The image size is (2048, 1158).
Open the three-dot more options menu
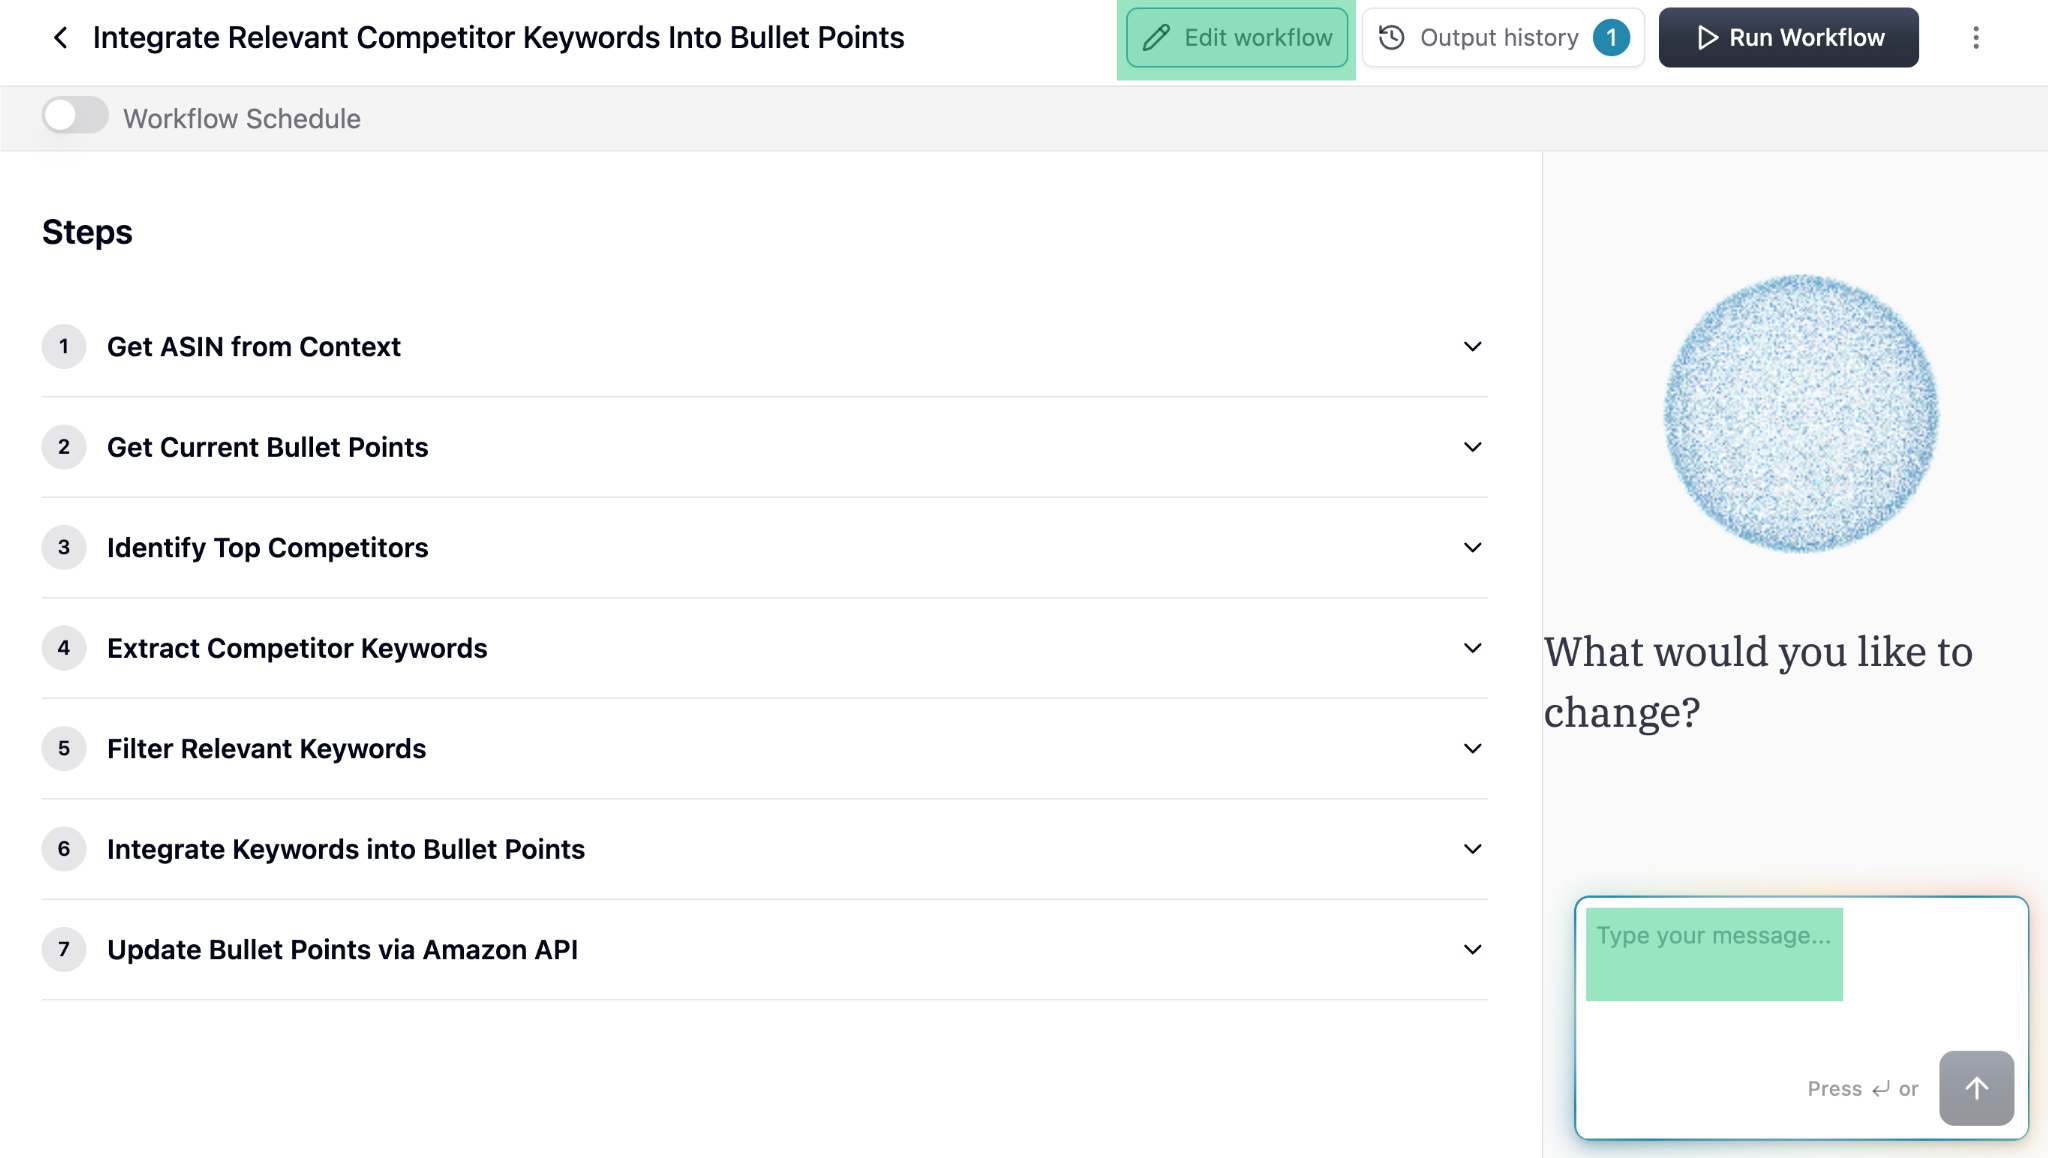tap(1975, 38)
